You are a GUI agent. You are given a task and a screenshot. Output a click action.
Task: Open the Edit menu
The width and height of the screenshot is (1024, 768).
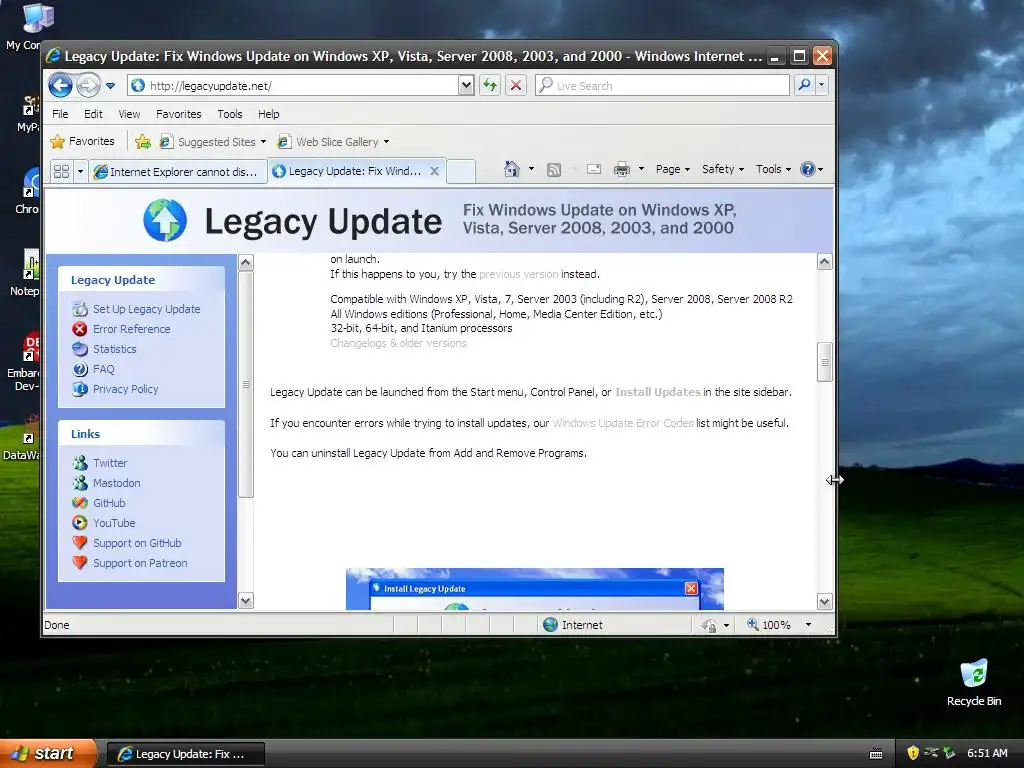click(93, 114)
